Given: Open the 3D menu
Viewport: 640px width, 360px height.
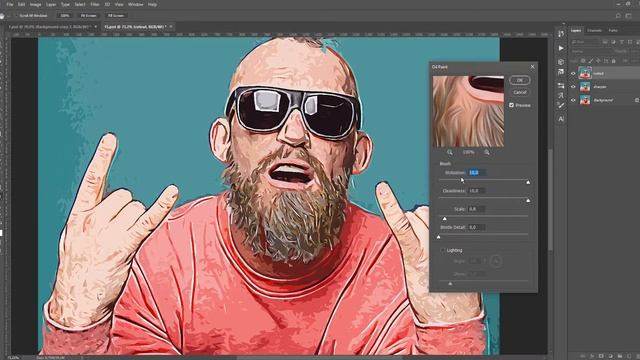Looking at the screenshot, I should (107, 4).
